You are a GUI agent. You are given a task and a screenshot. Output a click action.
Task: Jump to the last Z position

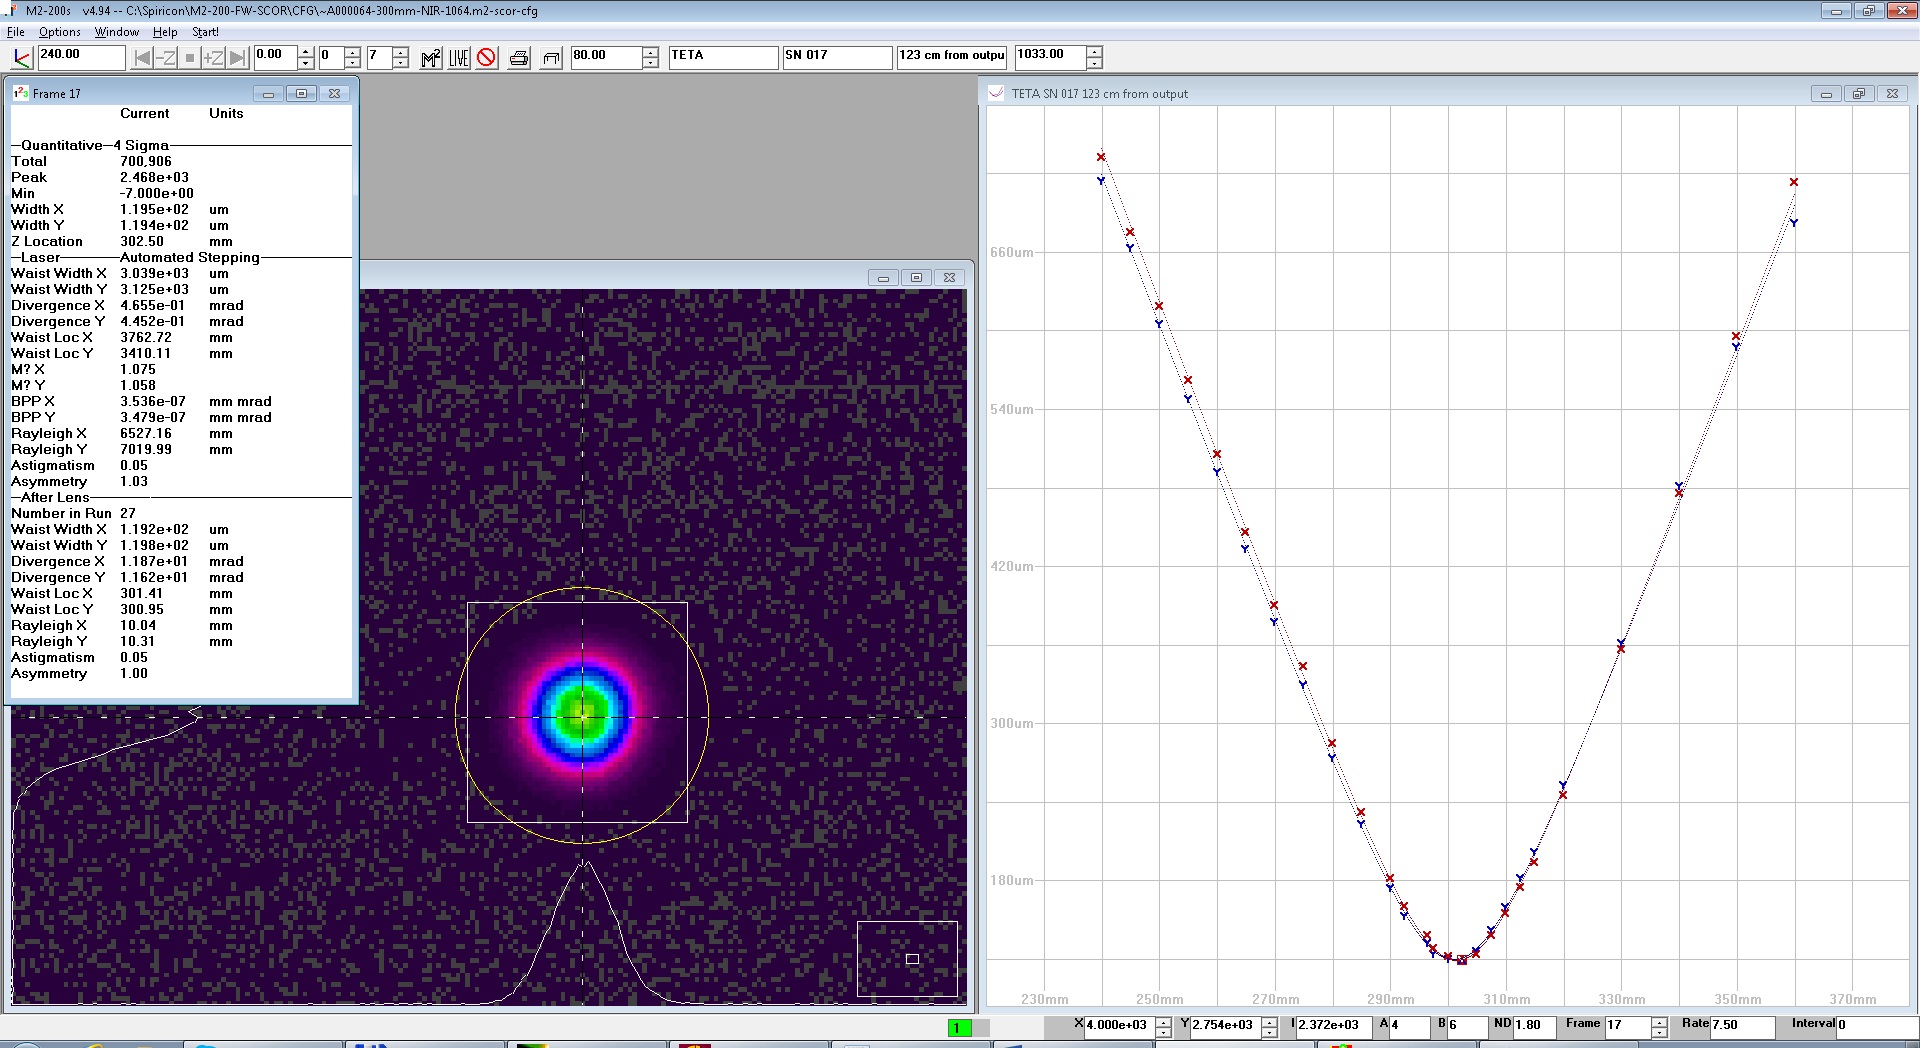(237, 58)
